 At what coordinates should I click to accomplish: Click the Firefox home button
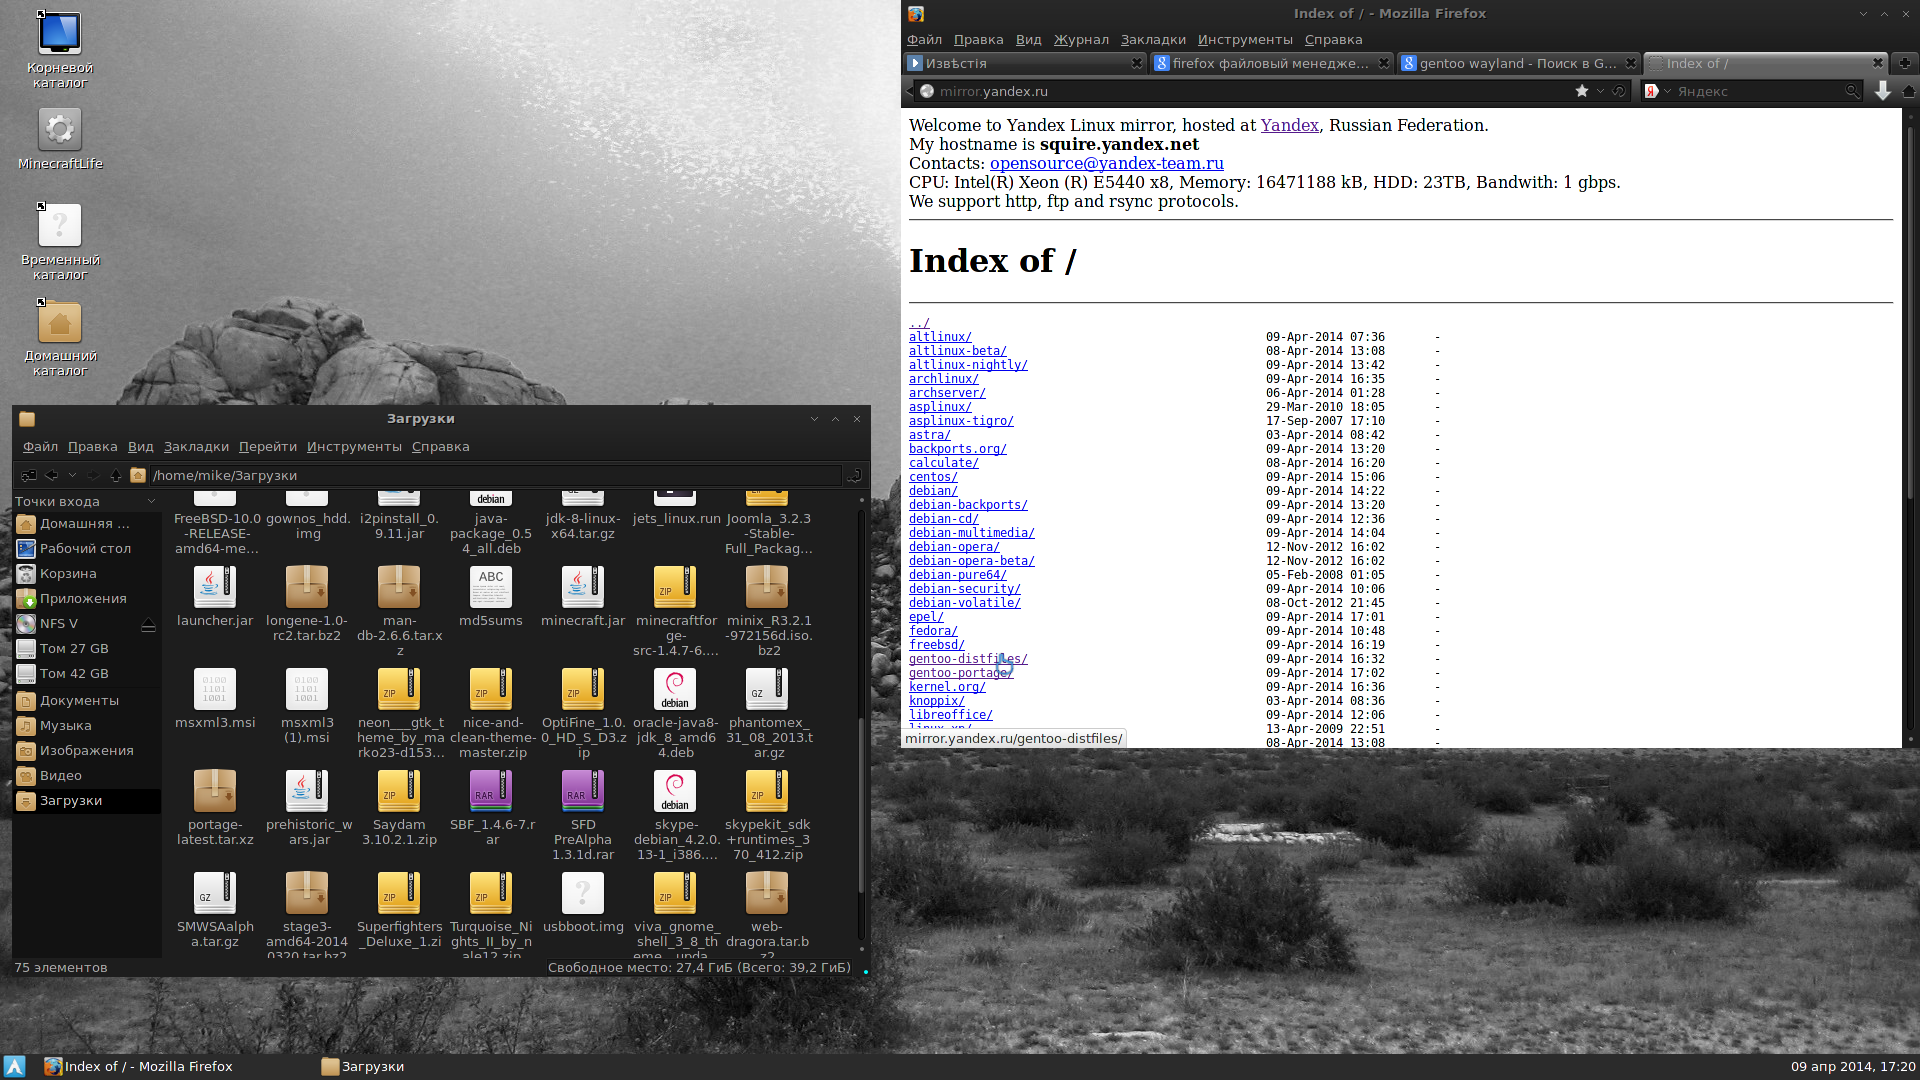click(1908, 91)
